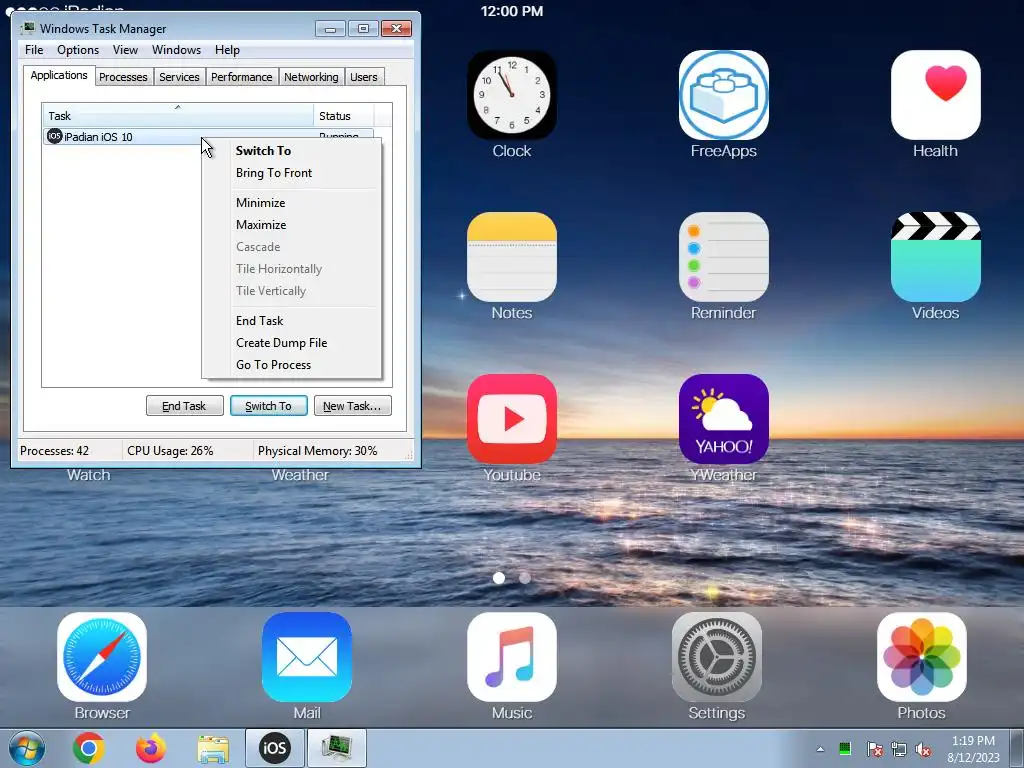Image resolution: width=1024 pixels, height=768 pixels.
Task: Launch Chrome from the taskbar
Action: (89, 748)
